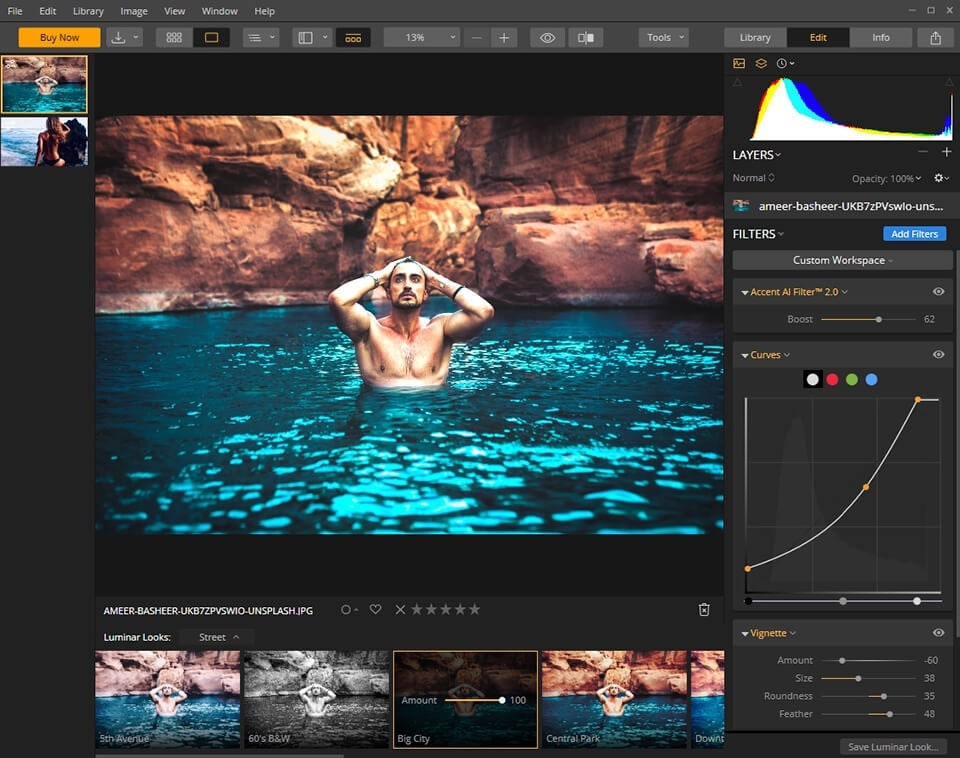Select the red curves channel

832,380
